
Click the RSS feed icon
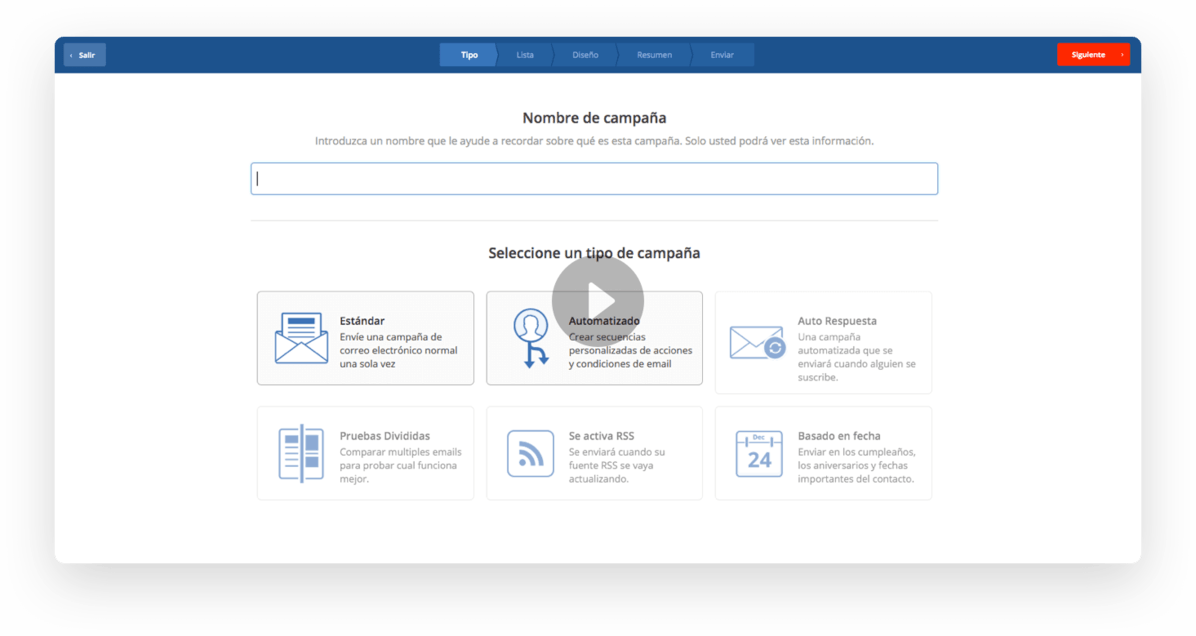(x=530, y=453)
